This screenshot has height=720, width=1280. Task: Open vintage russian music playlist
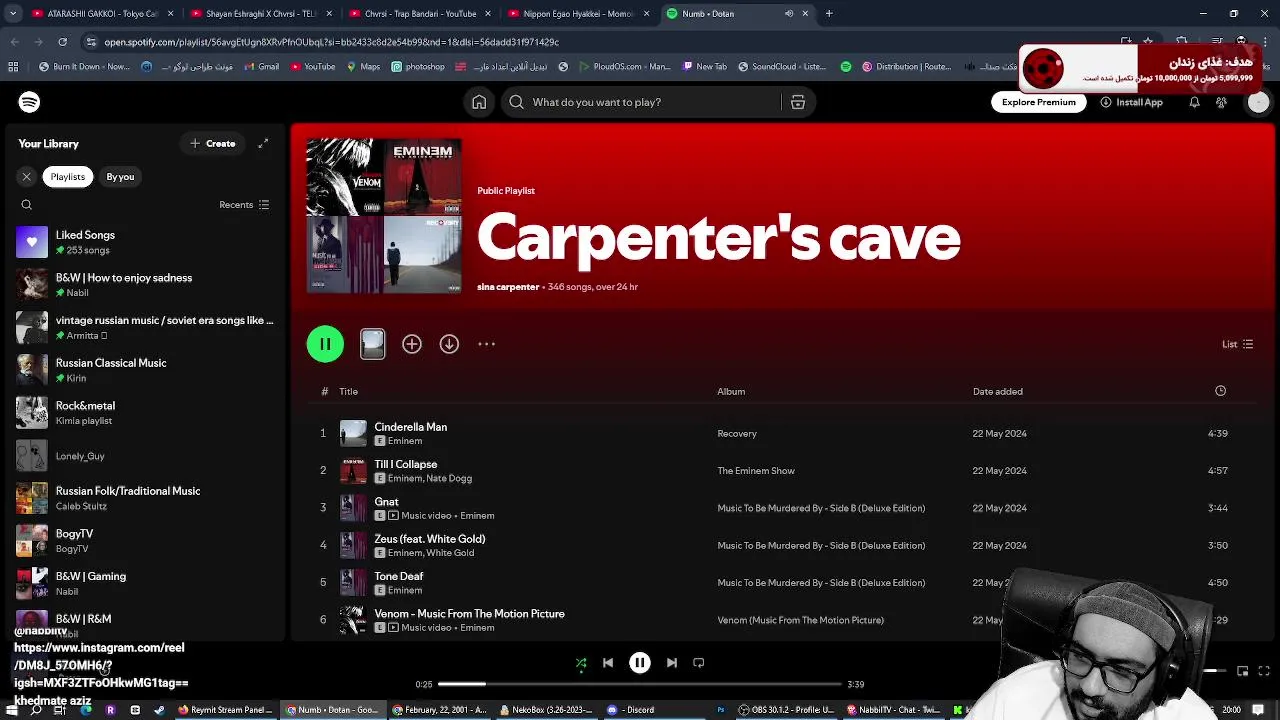pyautogui.click(x=145, y=327)
